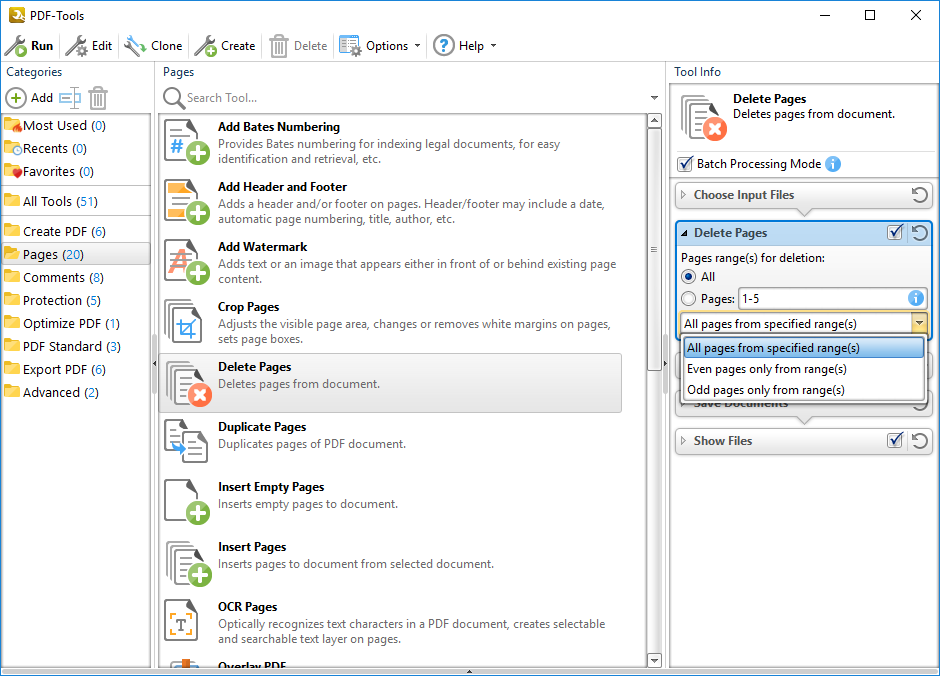This screenshot has width=940, height=676.
Task: Reset the Choose Input Files step
Action: click(919, 195)
